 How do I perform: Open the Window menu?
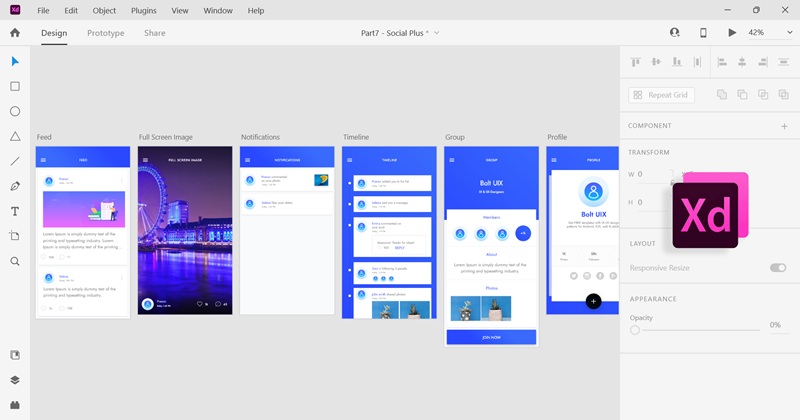tap(218, 10)
